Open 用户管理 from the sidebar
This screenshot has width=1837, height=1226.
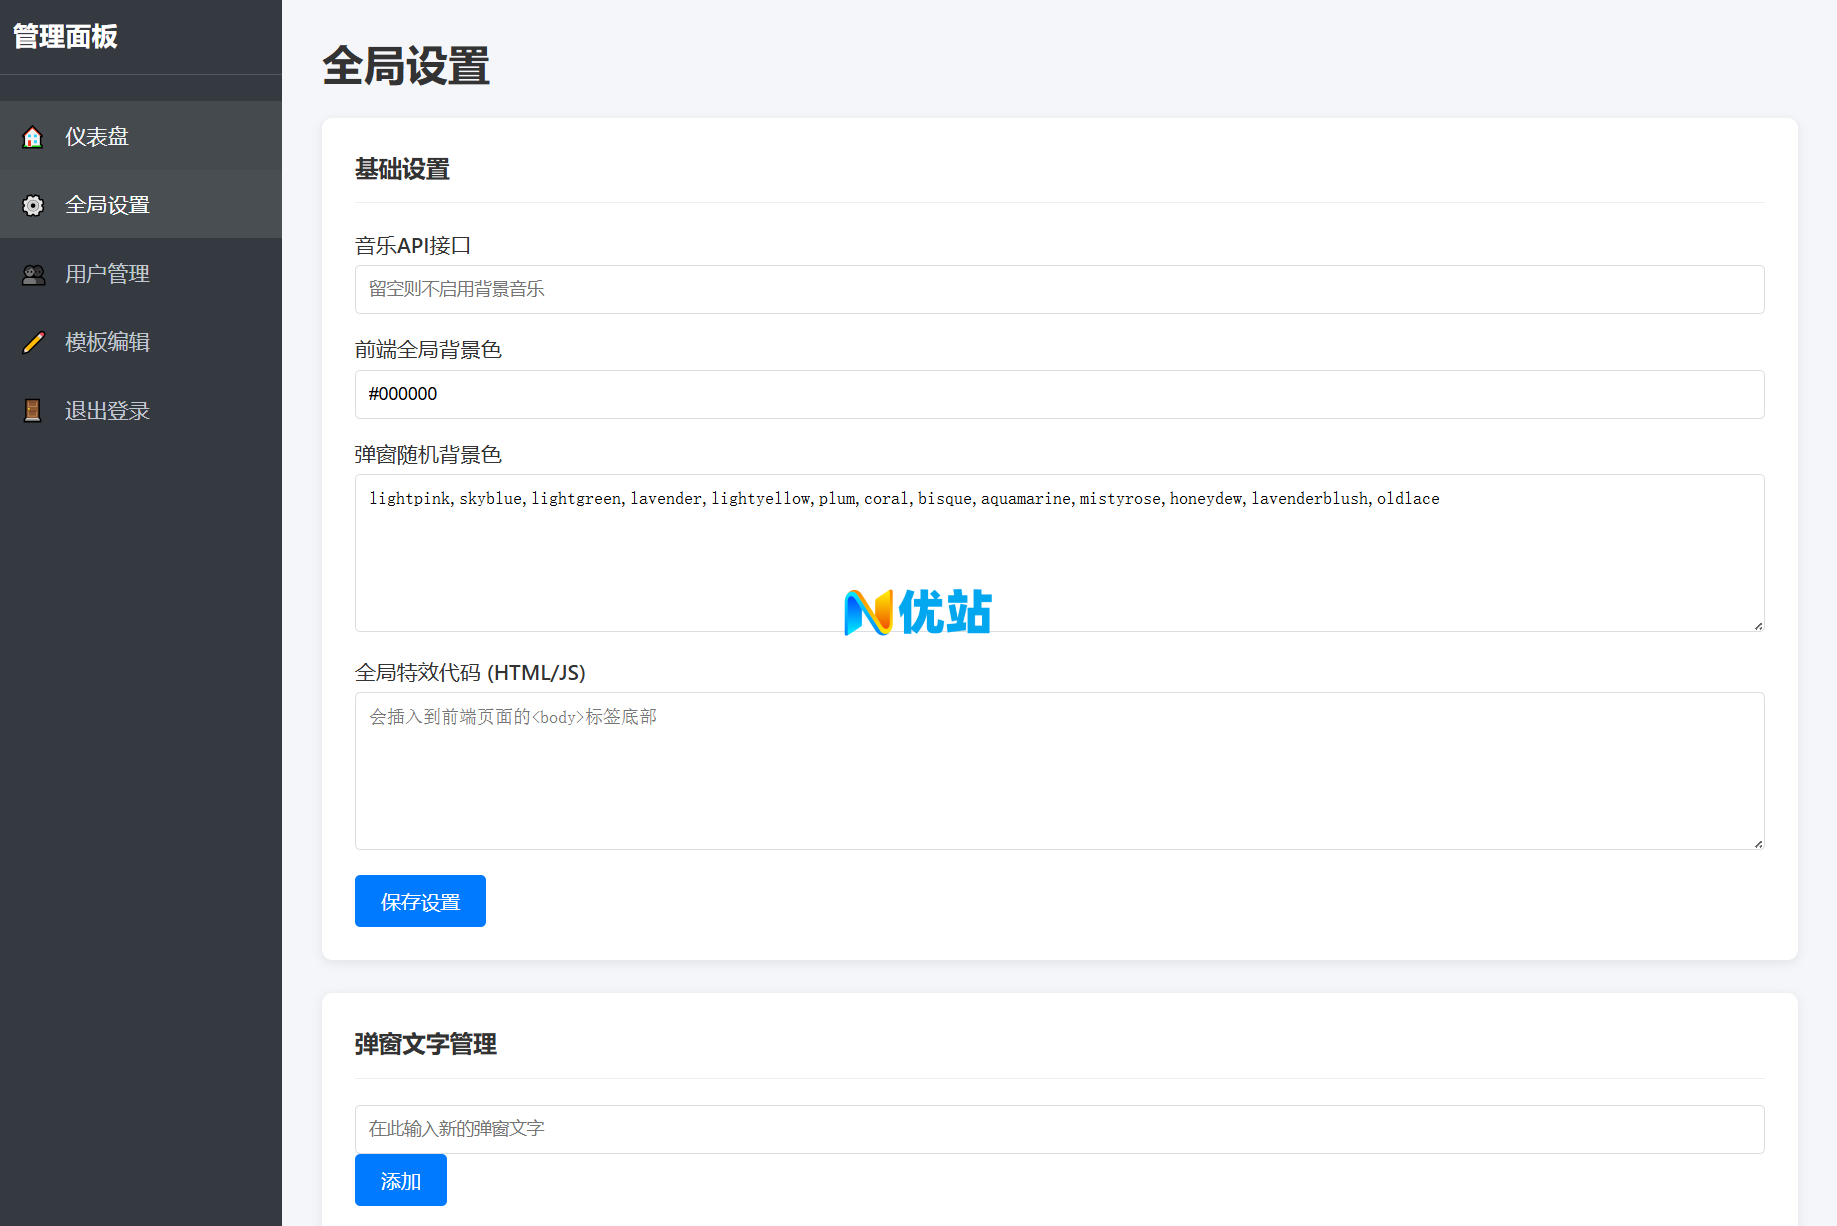(x=107, y=273)
